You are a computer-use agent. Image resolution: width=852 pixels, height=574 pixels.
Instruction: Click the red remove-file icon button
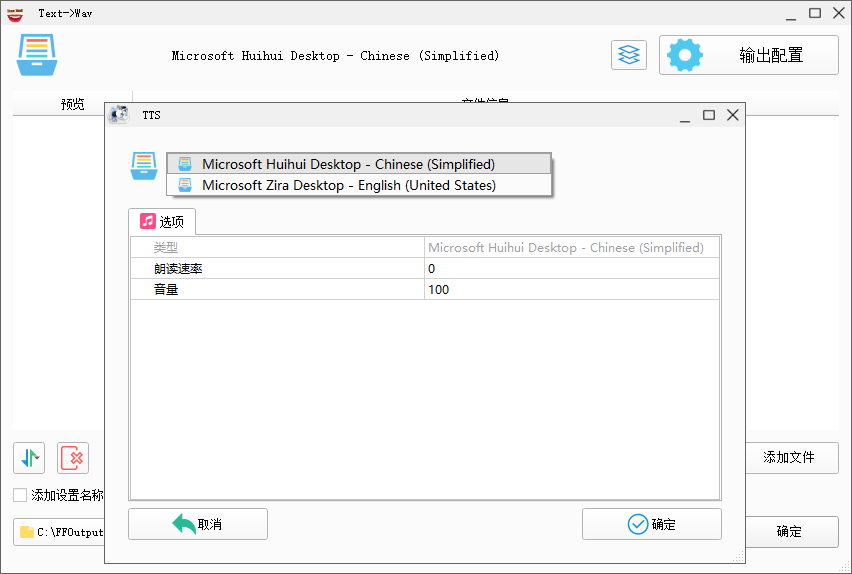[72, 458]
